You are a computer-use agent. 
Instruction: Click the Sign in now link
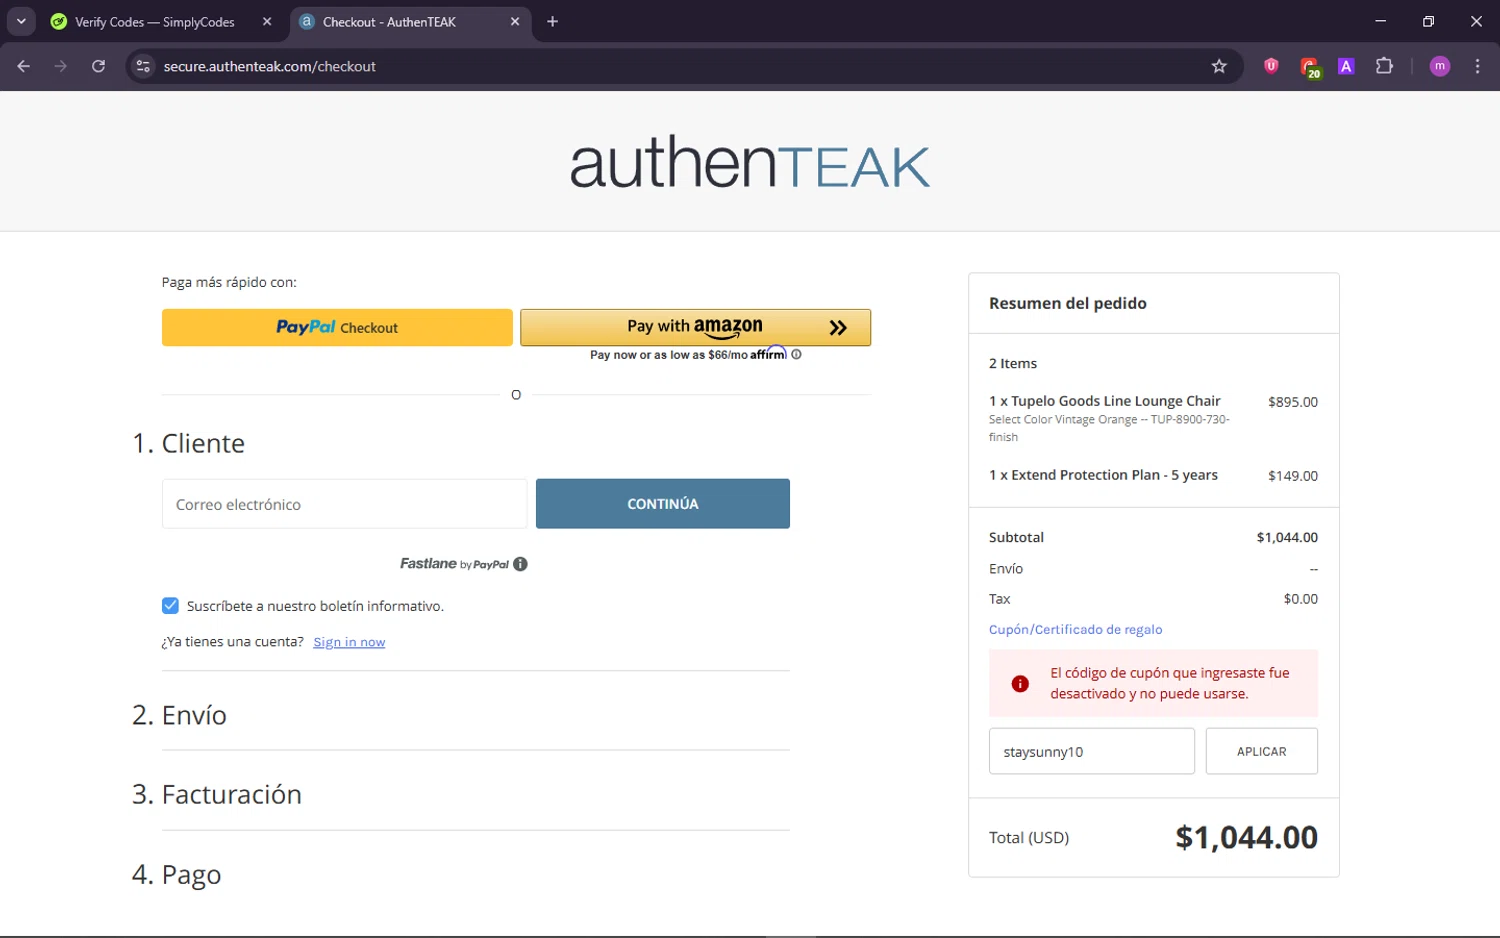(349, 642)
